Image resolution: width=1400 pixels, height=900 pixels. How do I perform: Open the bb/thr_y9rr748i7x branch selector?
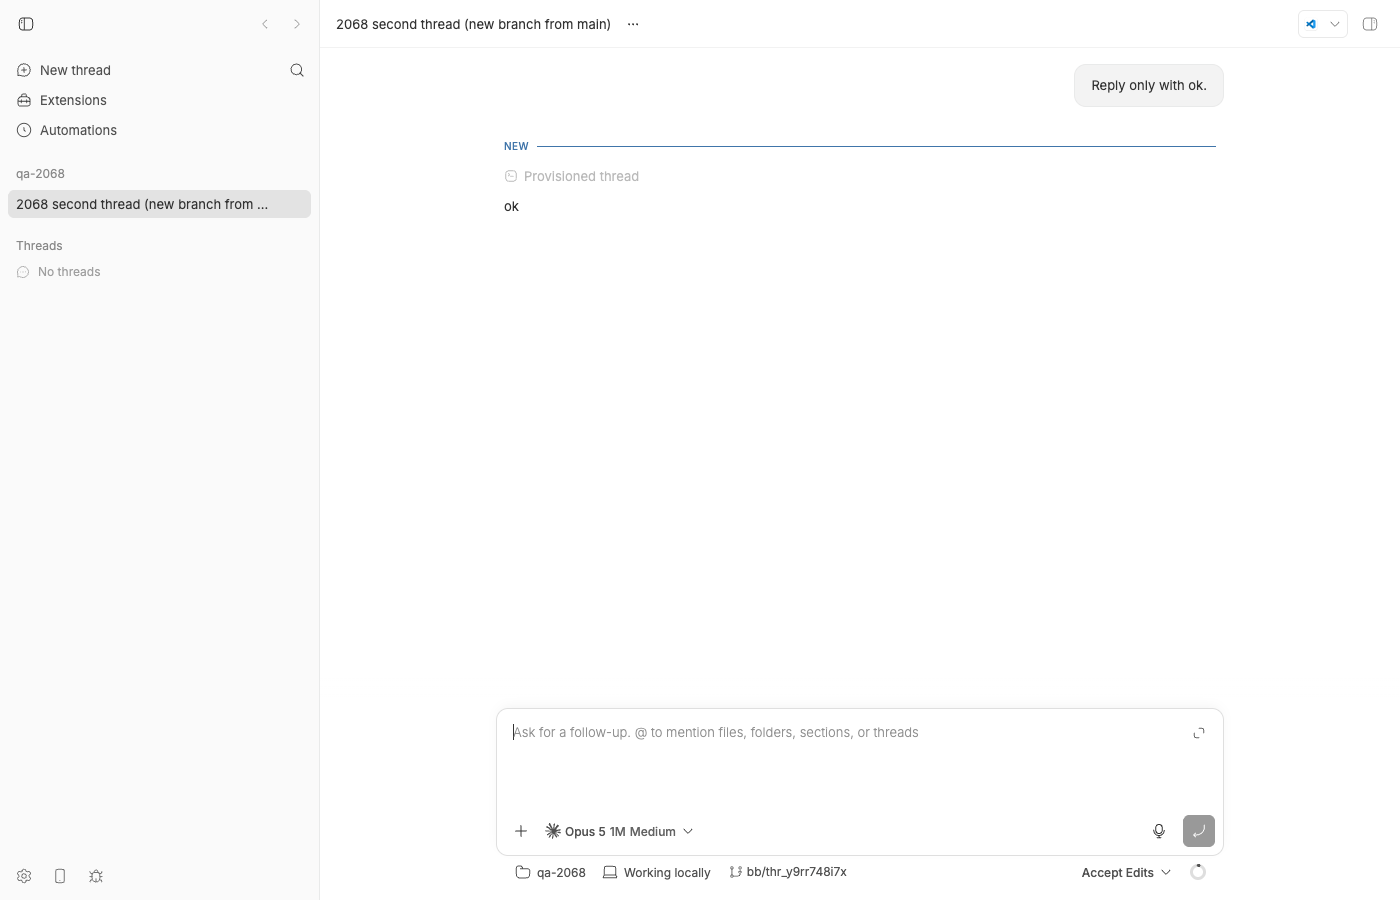coord(788,872)
